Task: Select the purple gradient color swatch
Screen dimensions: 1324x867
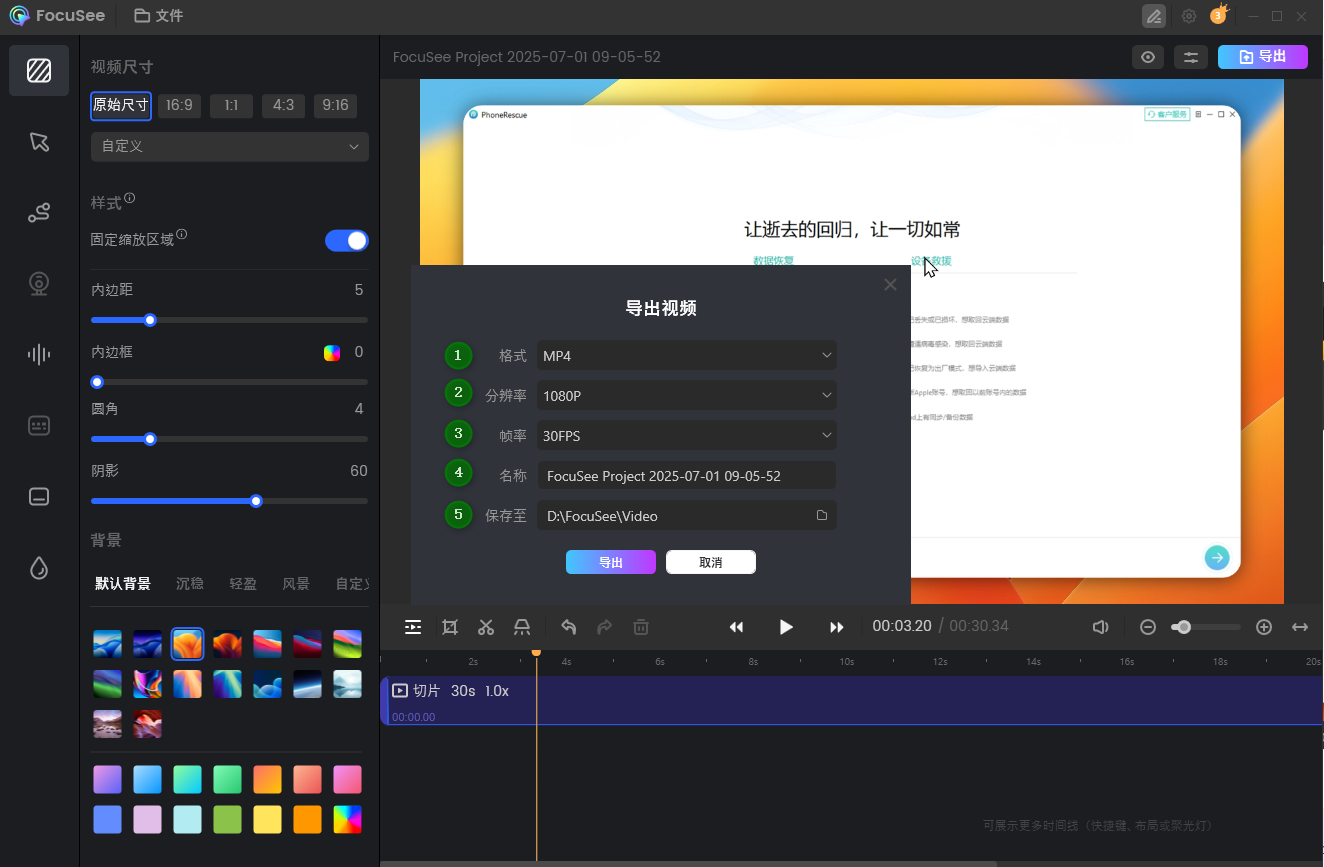Action: pyautogui.click(x=107, y=779)
